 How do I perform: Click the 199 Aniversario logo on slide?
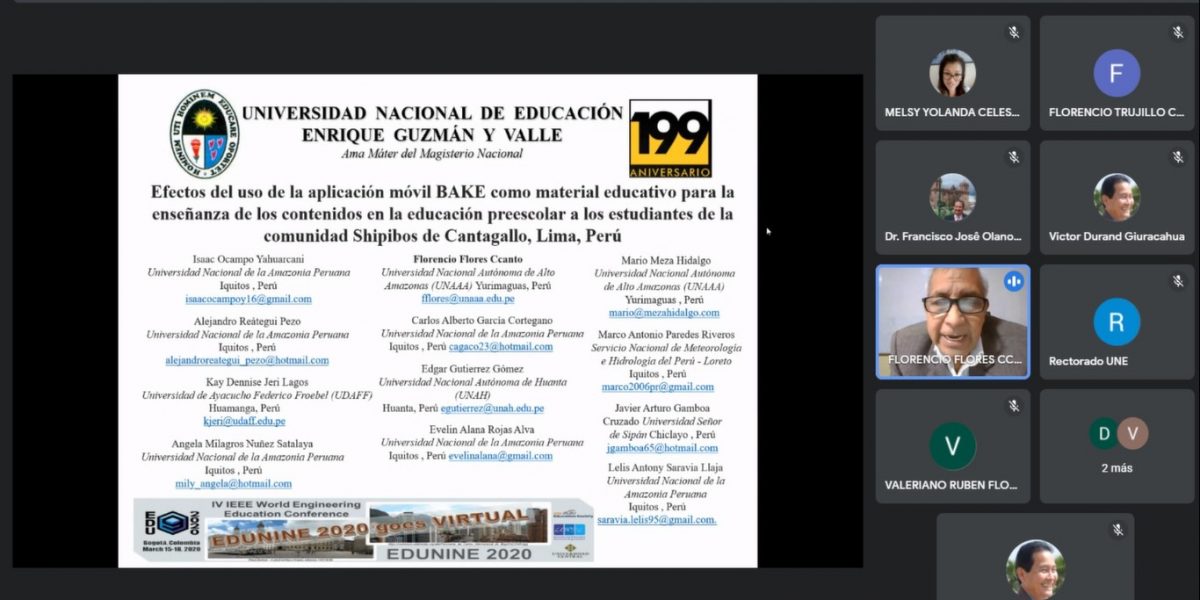click(x=670, y=137)
